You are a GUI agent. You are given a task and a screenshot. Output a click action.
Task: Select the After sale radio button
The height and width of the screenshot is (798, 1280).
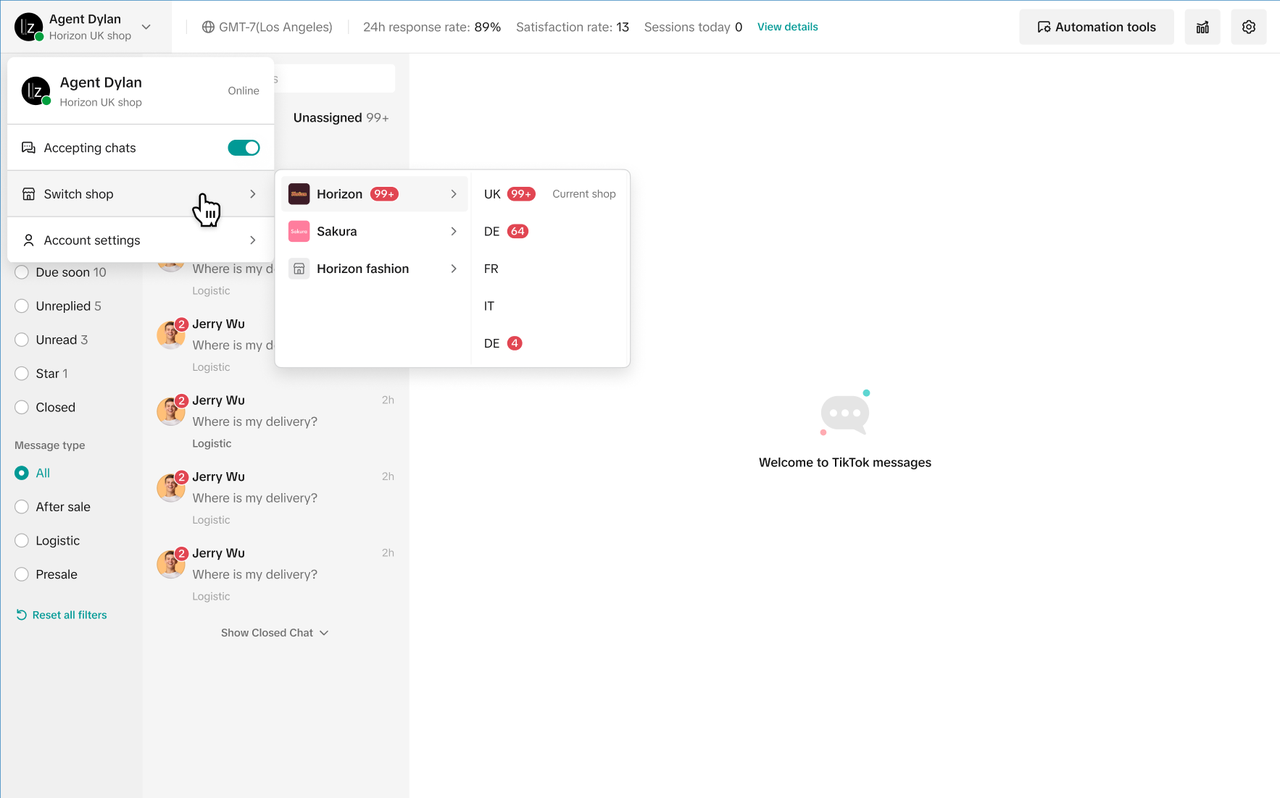(22, 507)
